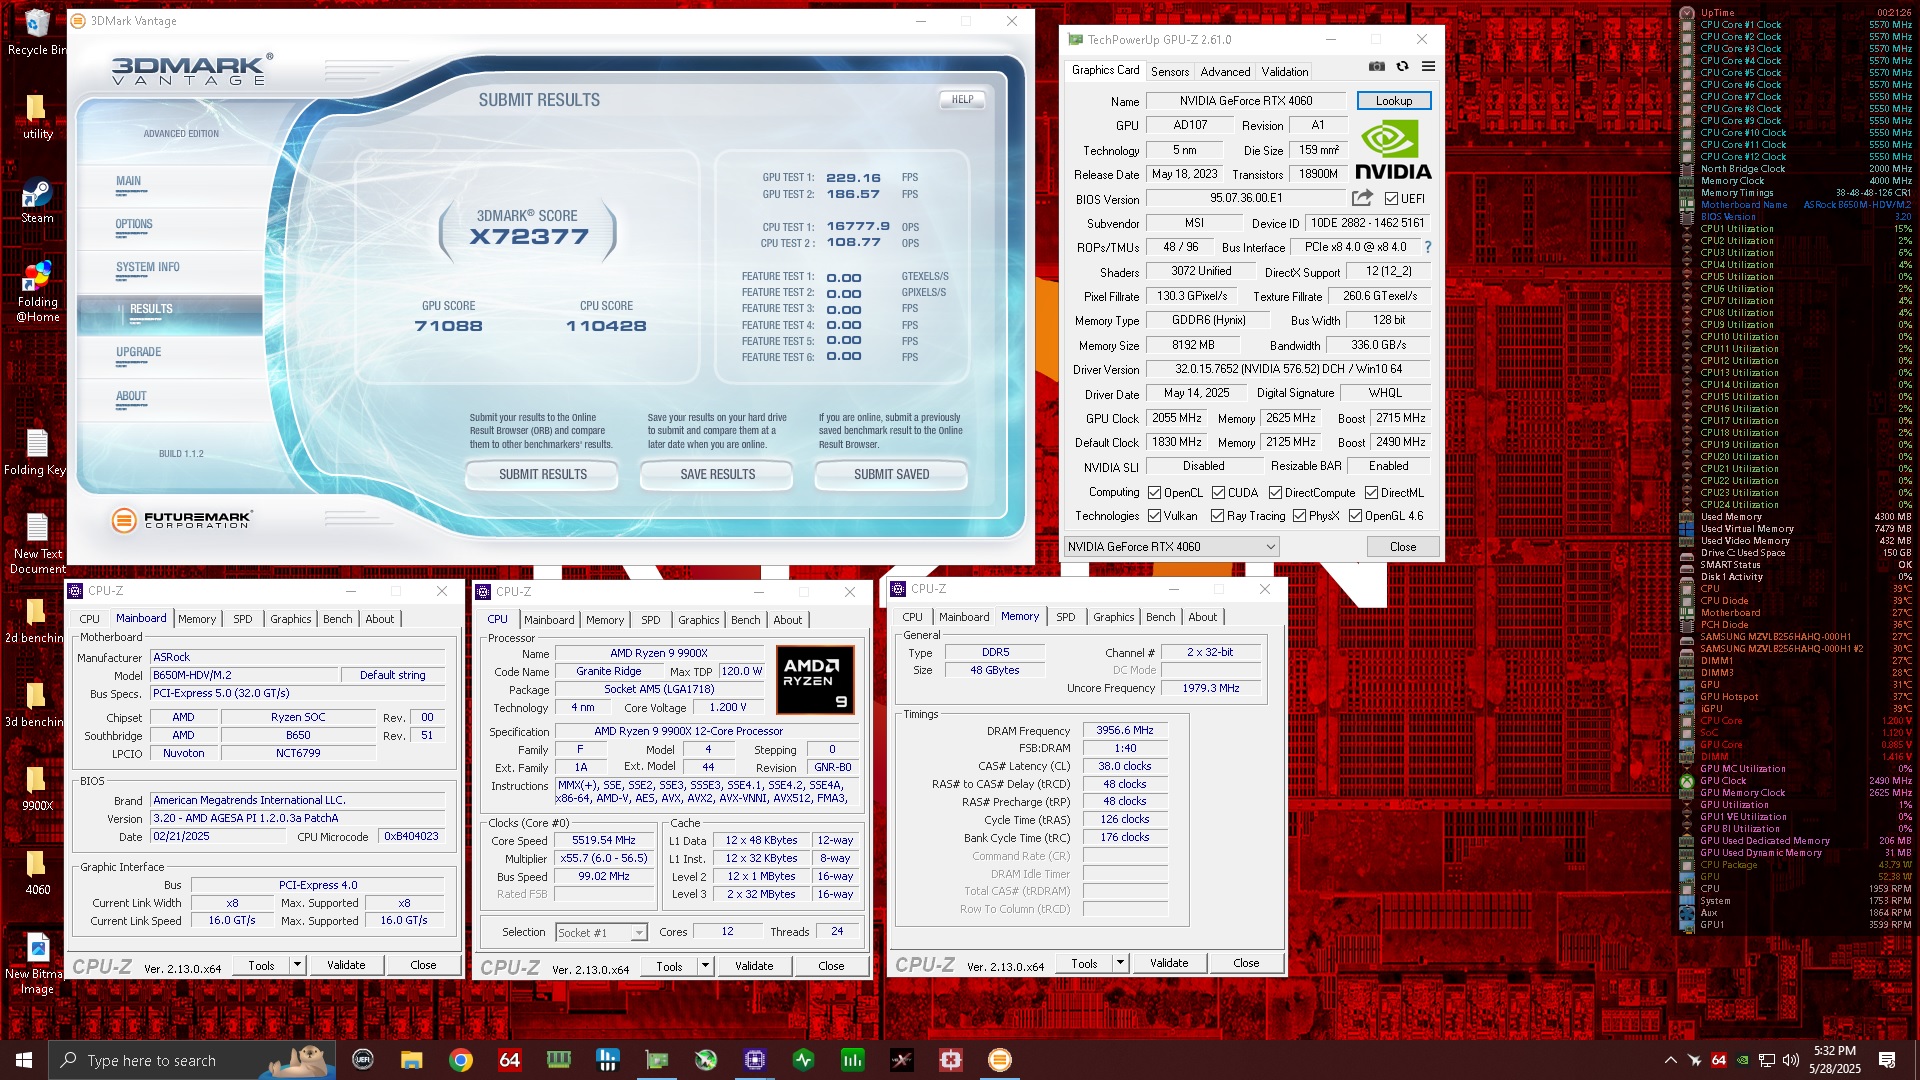
Task: Expand Tools dropdown arrow in CPU tab CPU-Z window
Action: tap(705, 966)
